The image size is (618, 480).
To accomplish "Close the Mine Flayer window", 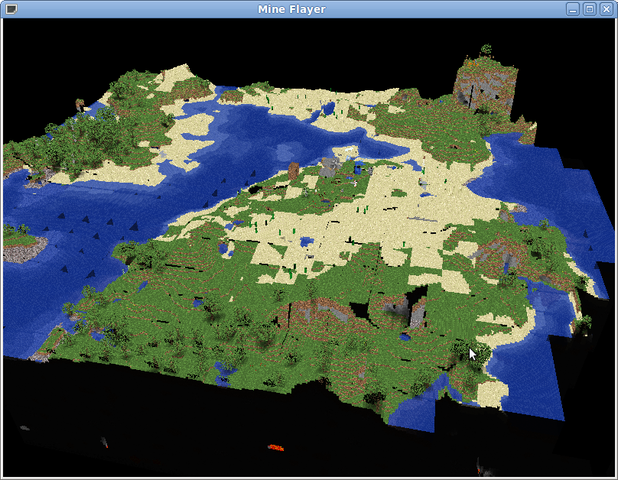I will 606,9.
